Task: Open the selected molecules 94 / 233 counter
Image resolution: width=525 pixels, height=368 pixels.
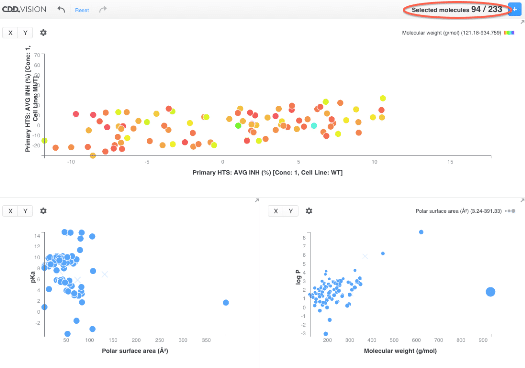Action: (457, 9)
